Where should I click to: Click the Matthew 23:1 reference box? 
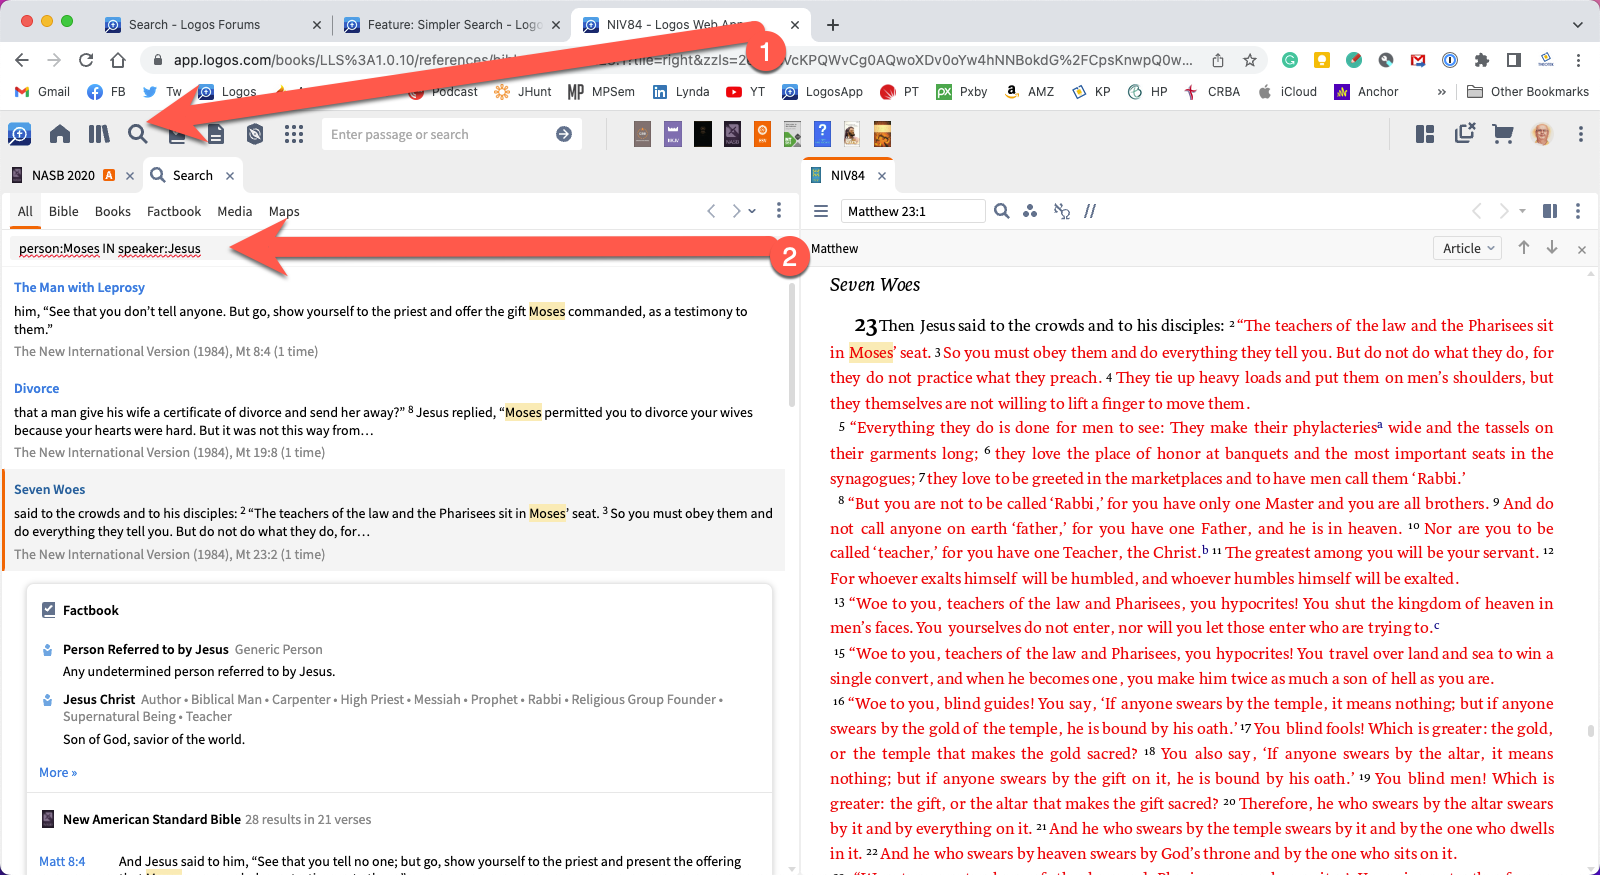(x=912, y=211)
